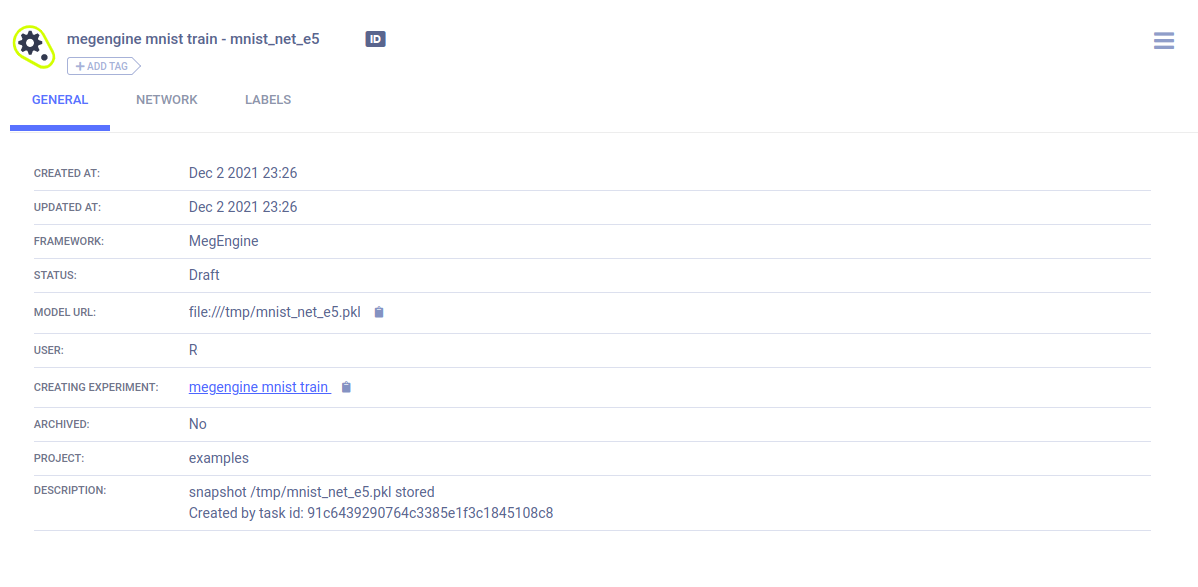Switch to the General tab
Screen dimensions: 1198x587
pyautogui.click(x=60, y=100)
